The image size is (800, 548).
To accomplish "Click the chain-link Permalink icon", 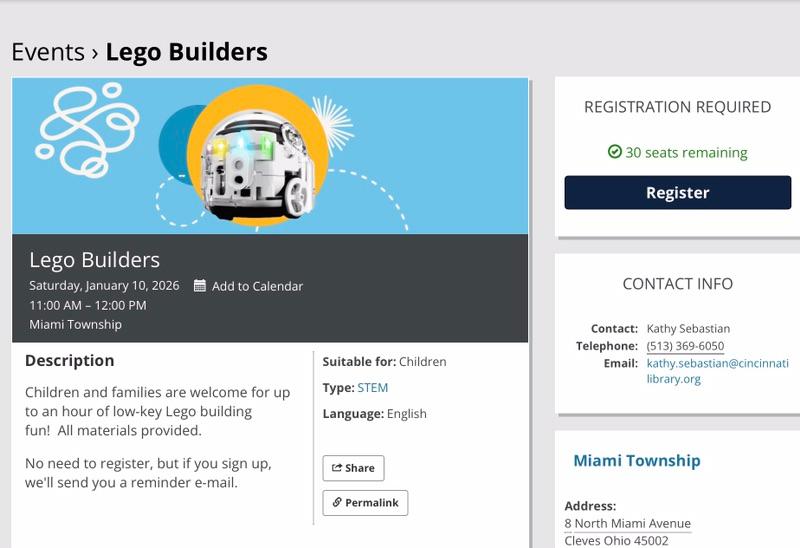I will click(x=337, y=502).
